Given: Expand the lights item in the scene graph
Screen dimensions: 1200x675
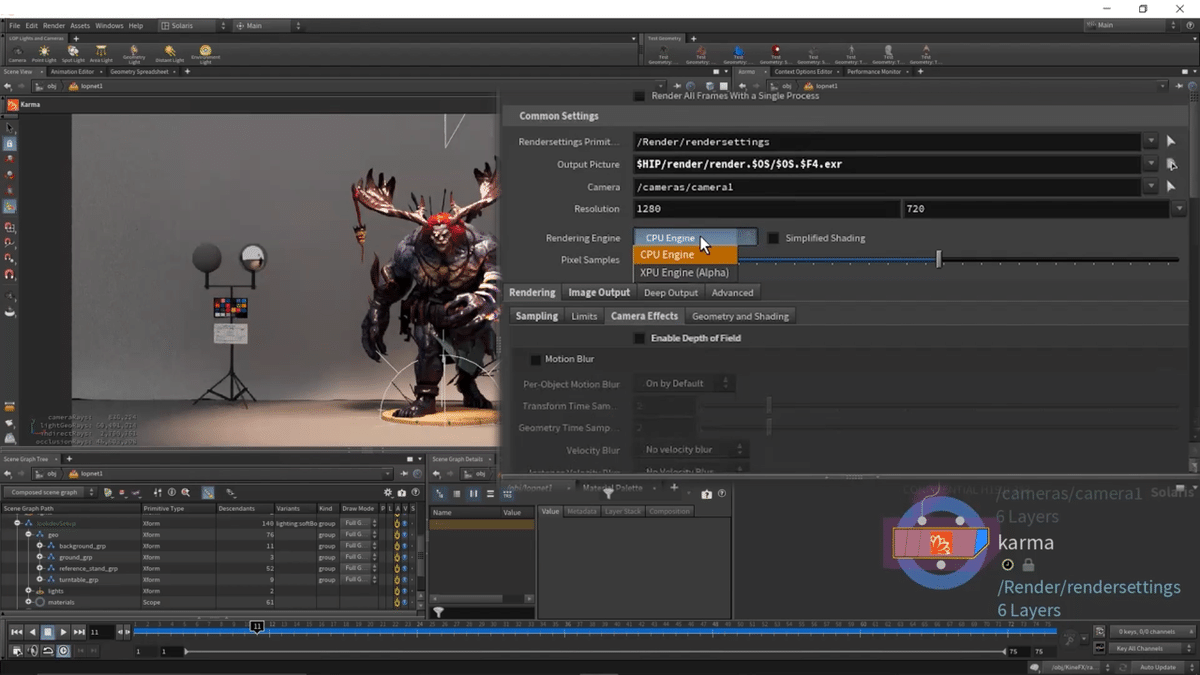Looking at the screenshot, I should (29, 591).
